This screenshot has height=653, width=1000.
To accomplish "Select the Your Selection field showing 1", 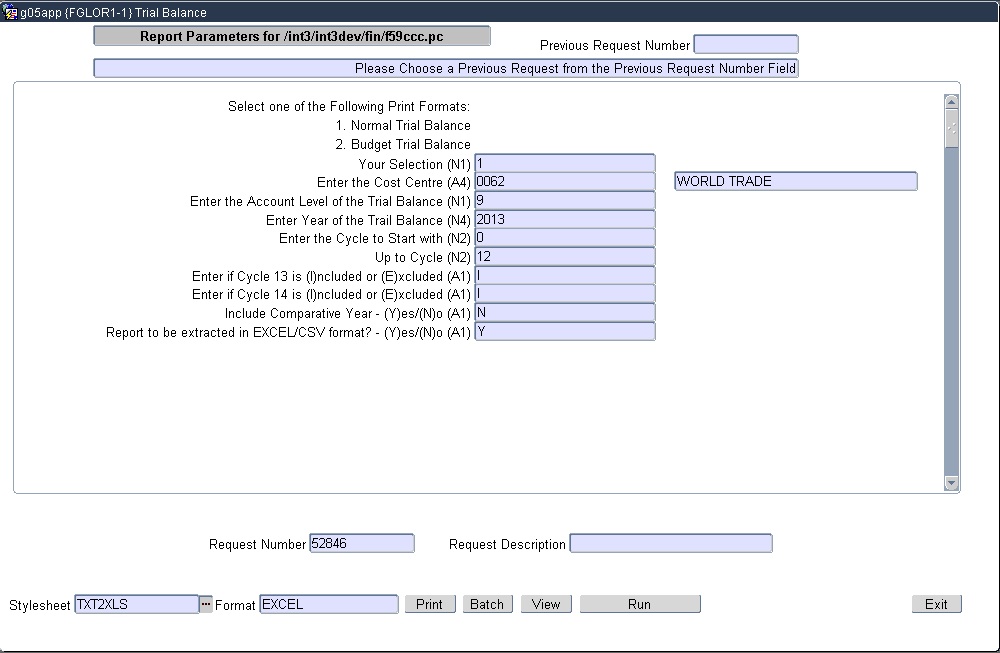I will [x=565, y=162].
